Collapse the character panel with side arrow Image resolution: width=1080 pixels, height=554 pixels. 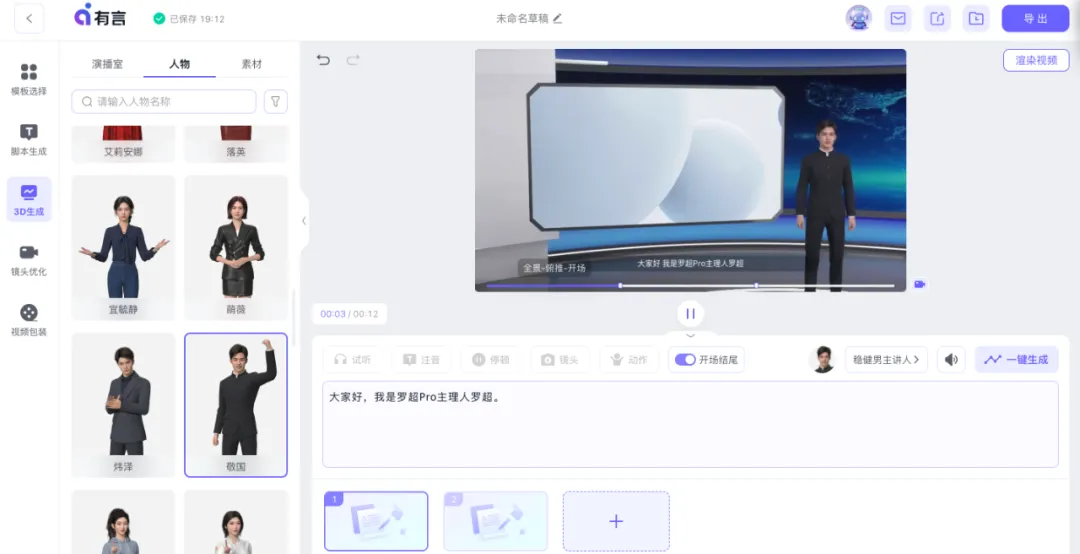(304, 221)
